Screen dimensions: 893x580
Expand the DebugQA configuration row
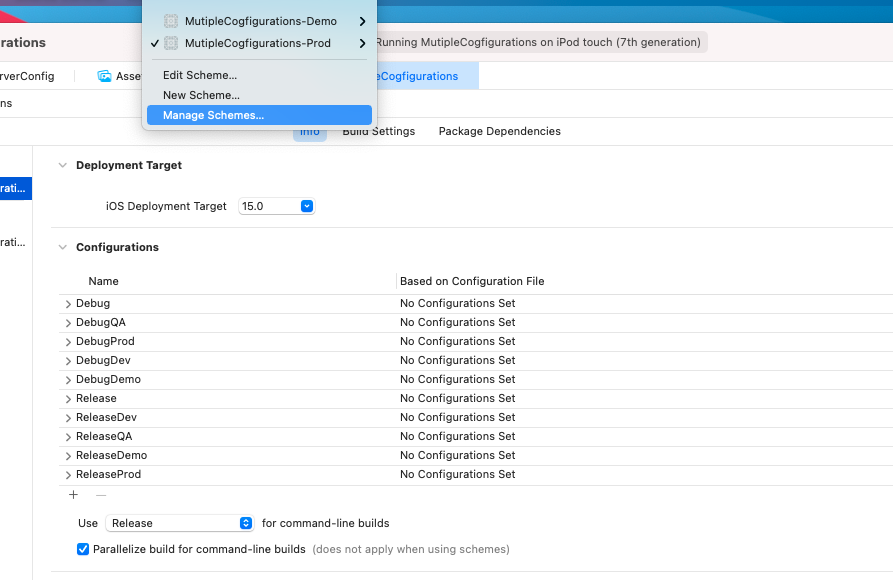tap(68, 323)
